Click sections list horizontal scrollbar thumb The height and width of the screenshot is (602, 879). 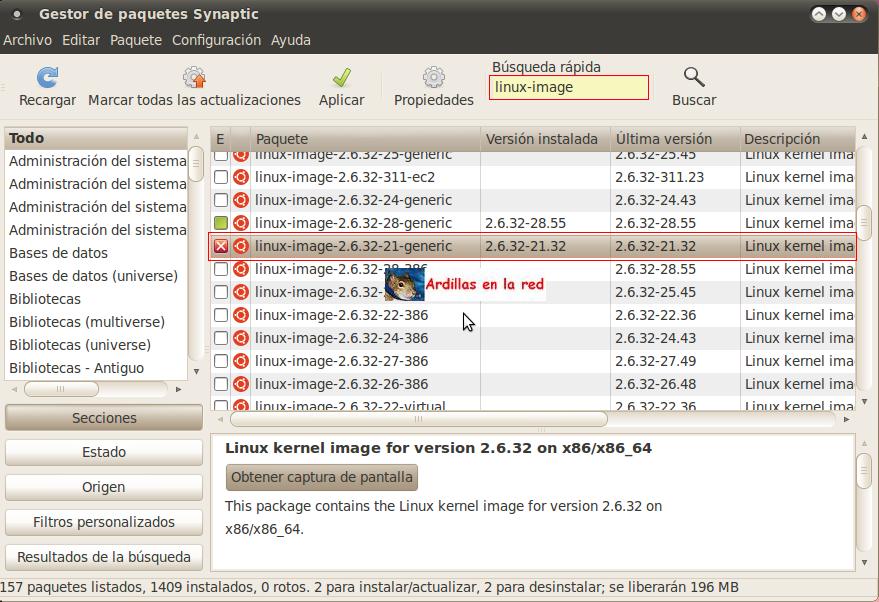pyautogui.click(x=61, y=388)
